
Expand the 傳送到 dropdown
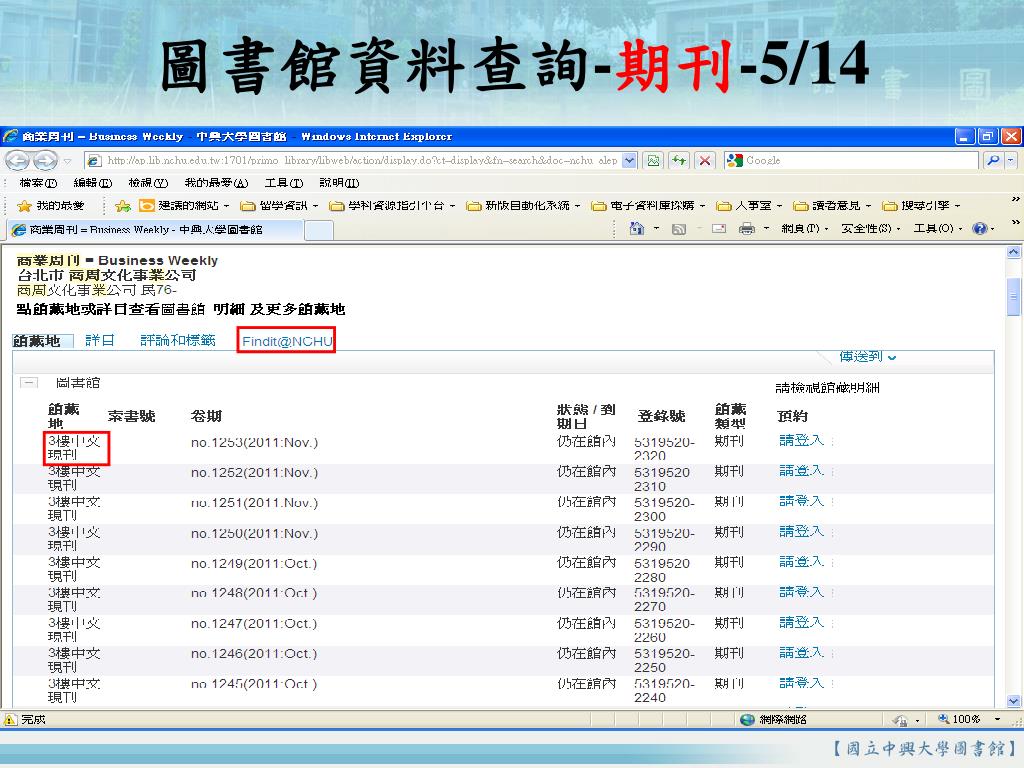click(867, 357)
